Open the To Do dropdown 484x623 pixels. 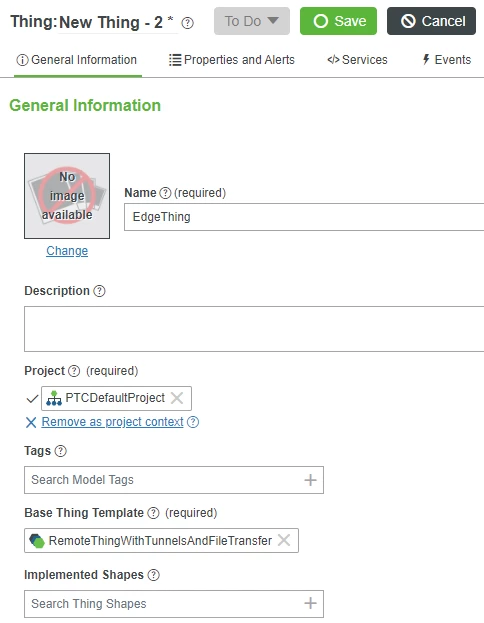tap(252, 21)
